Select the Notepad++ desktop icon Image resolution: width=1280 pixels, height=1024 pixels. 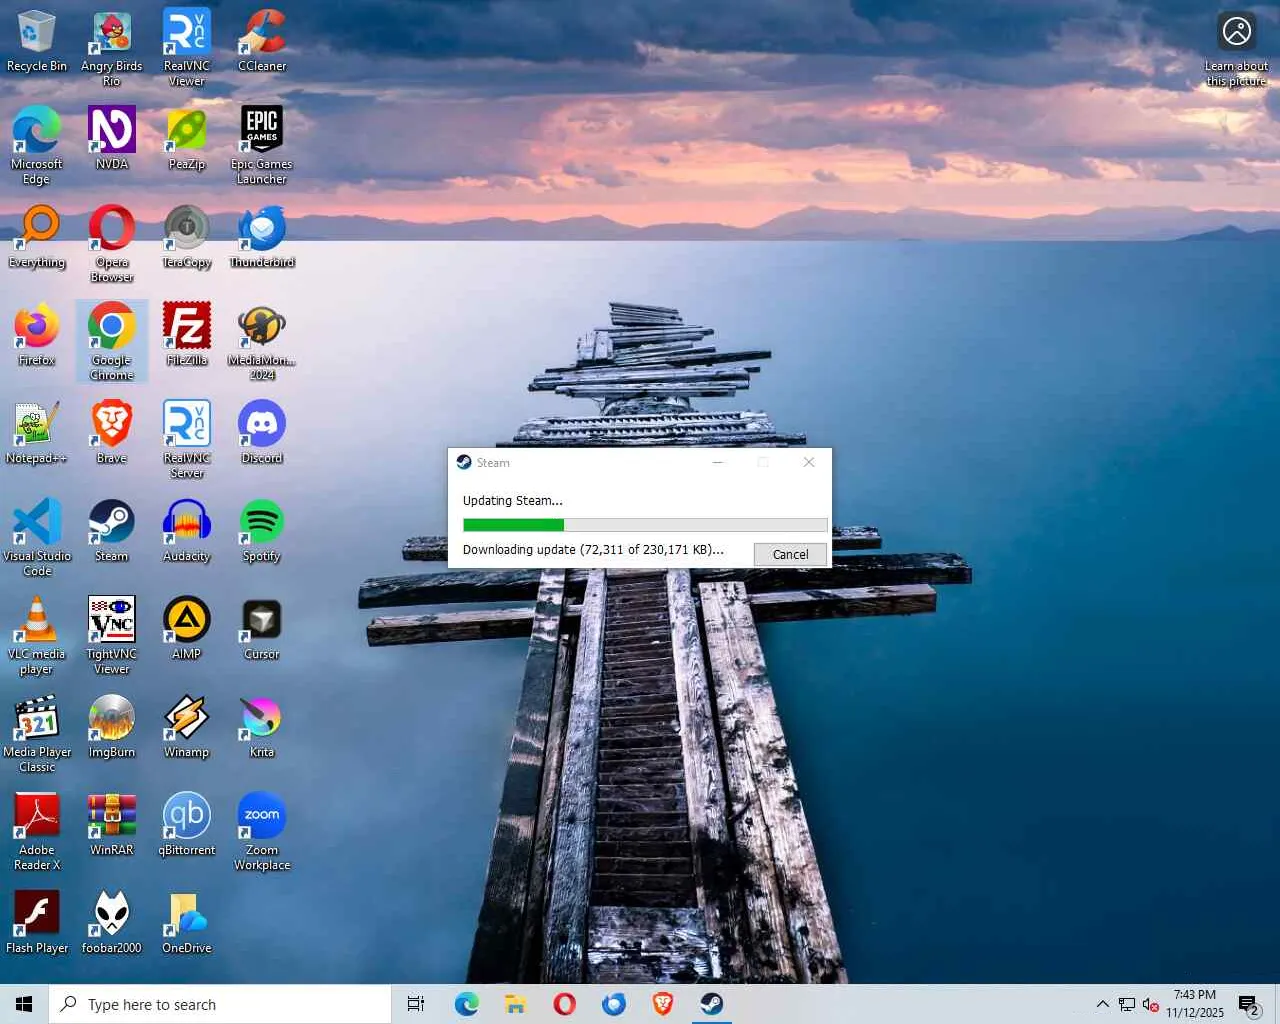[x=37, y=433]
